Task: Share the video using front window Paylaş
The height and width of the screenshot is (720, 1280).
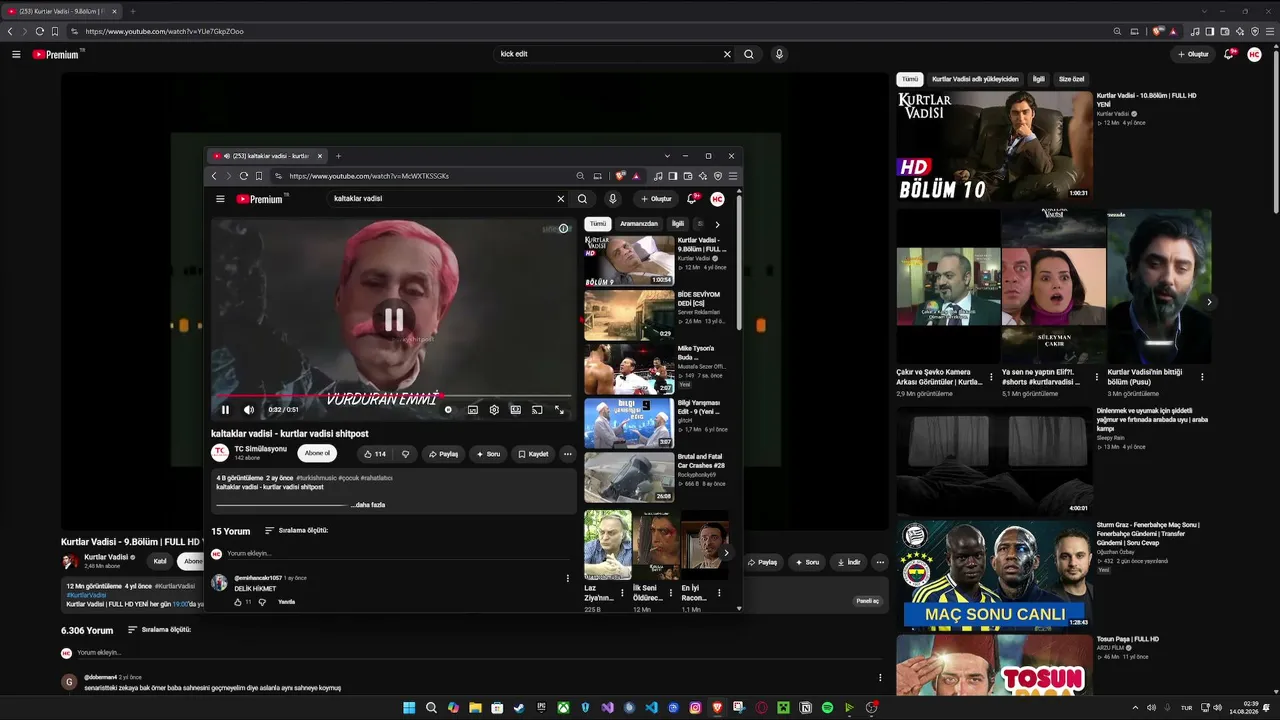Action: (443, 454)
